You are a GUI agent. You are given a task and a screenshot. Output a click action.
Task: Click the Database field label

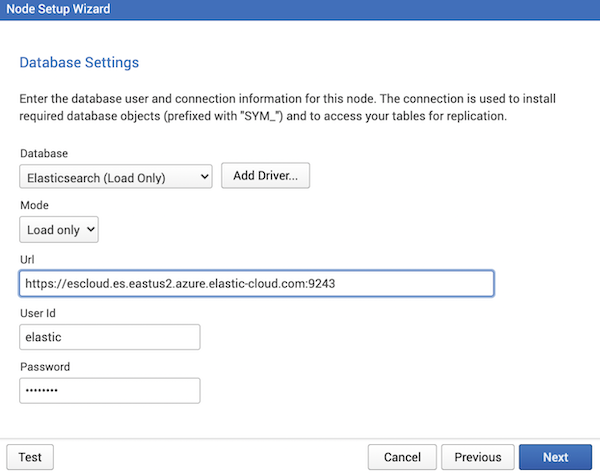(44, 153)
